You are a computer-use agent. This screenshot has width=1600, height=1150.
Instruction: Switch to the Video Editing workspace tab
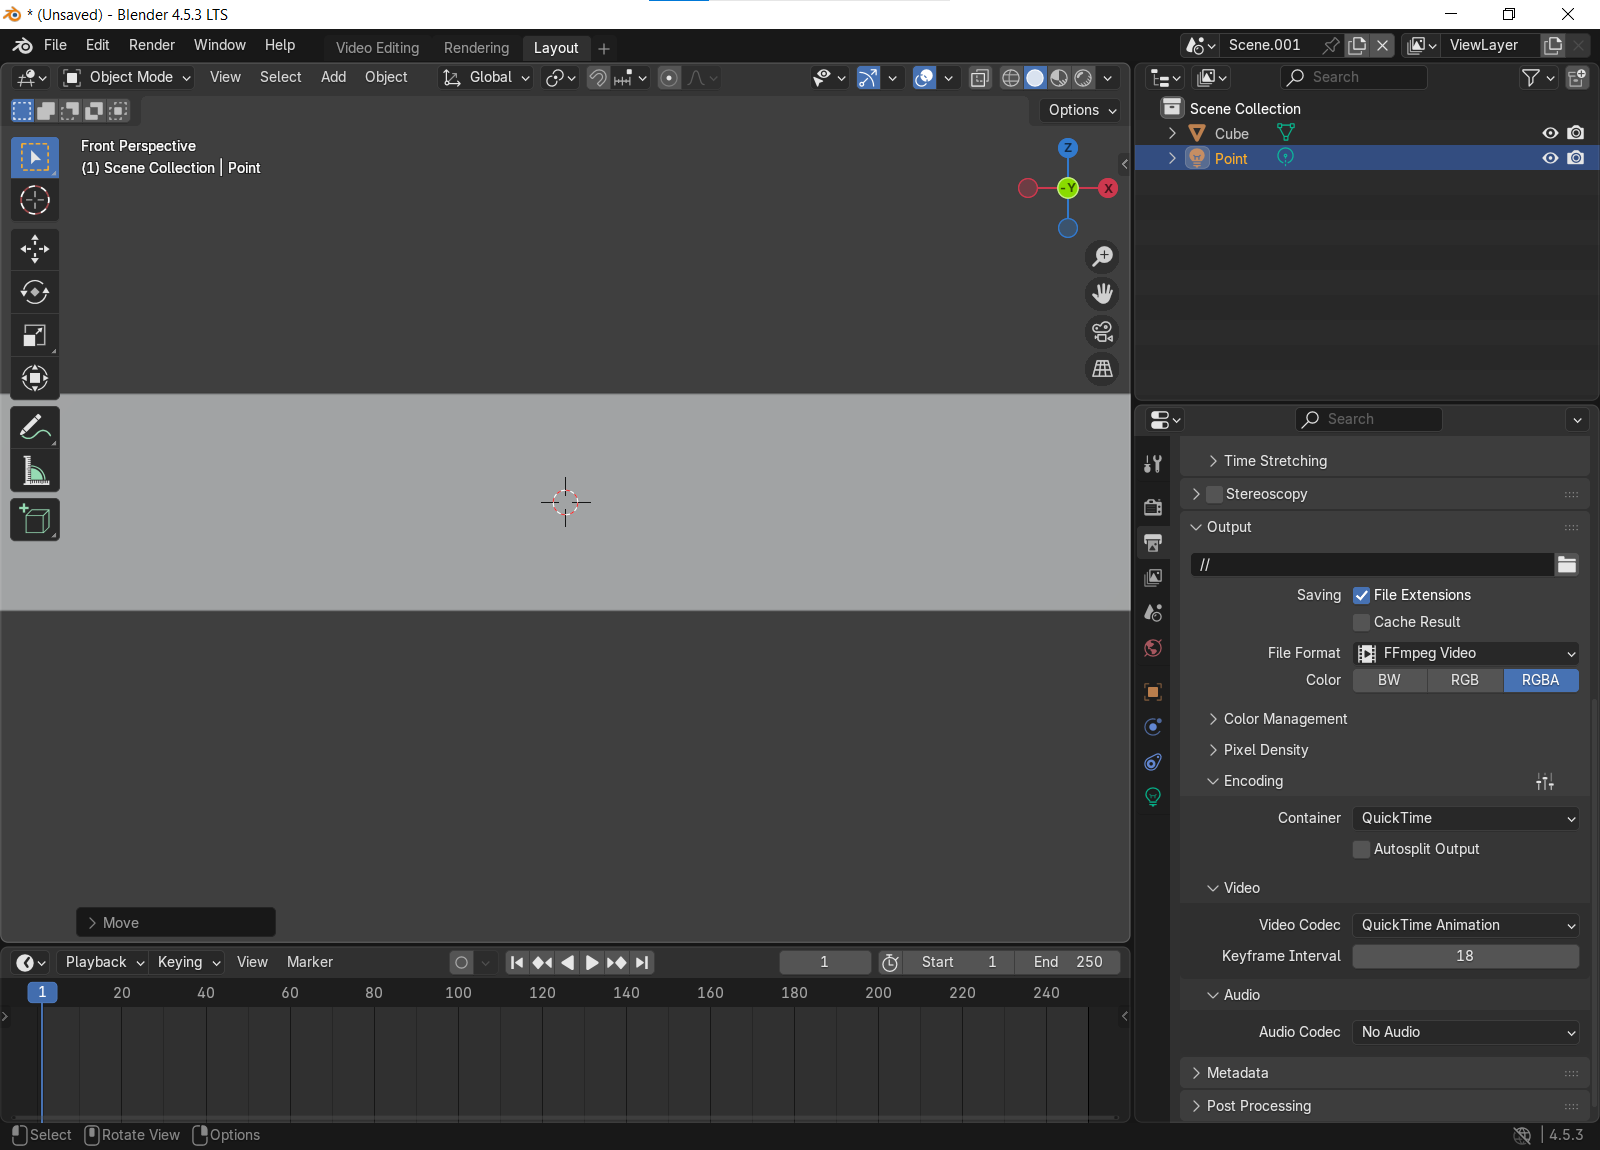point(377,48)
